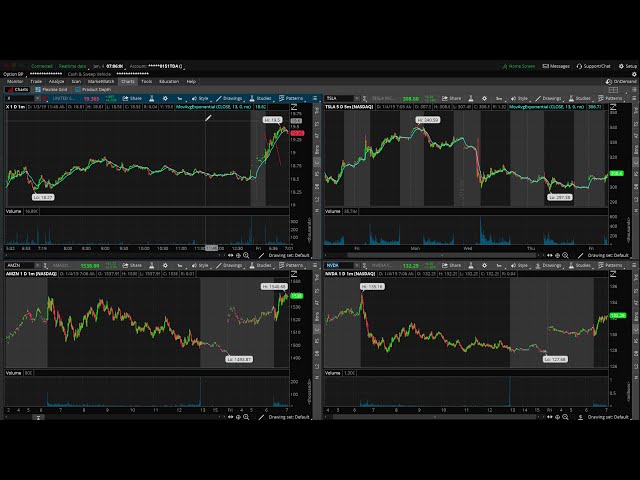The width and height of the screenshot is (640, 480).
Task: Click NVDA chart horizontal scrollbar
Action: [x=435, y=417]
